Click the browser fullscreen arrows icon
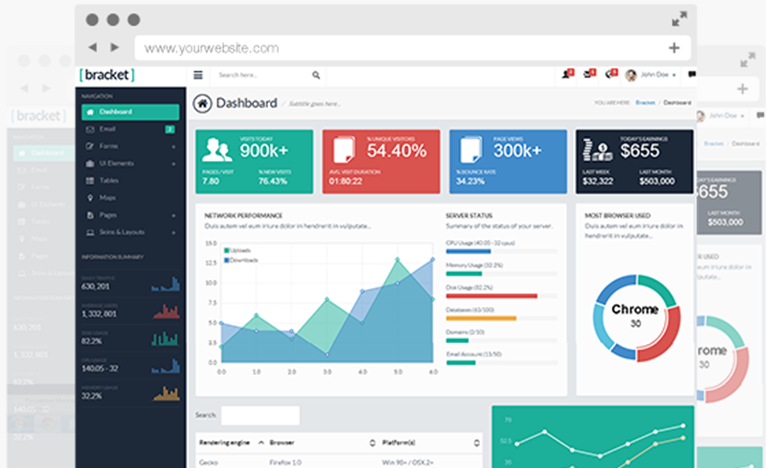This screenshot has width=766, height=468. [679, 19]
